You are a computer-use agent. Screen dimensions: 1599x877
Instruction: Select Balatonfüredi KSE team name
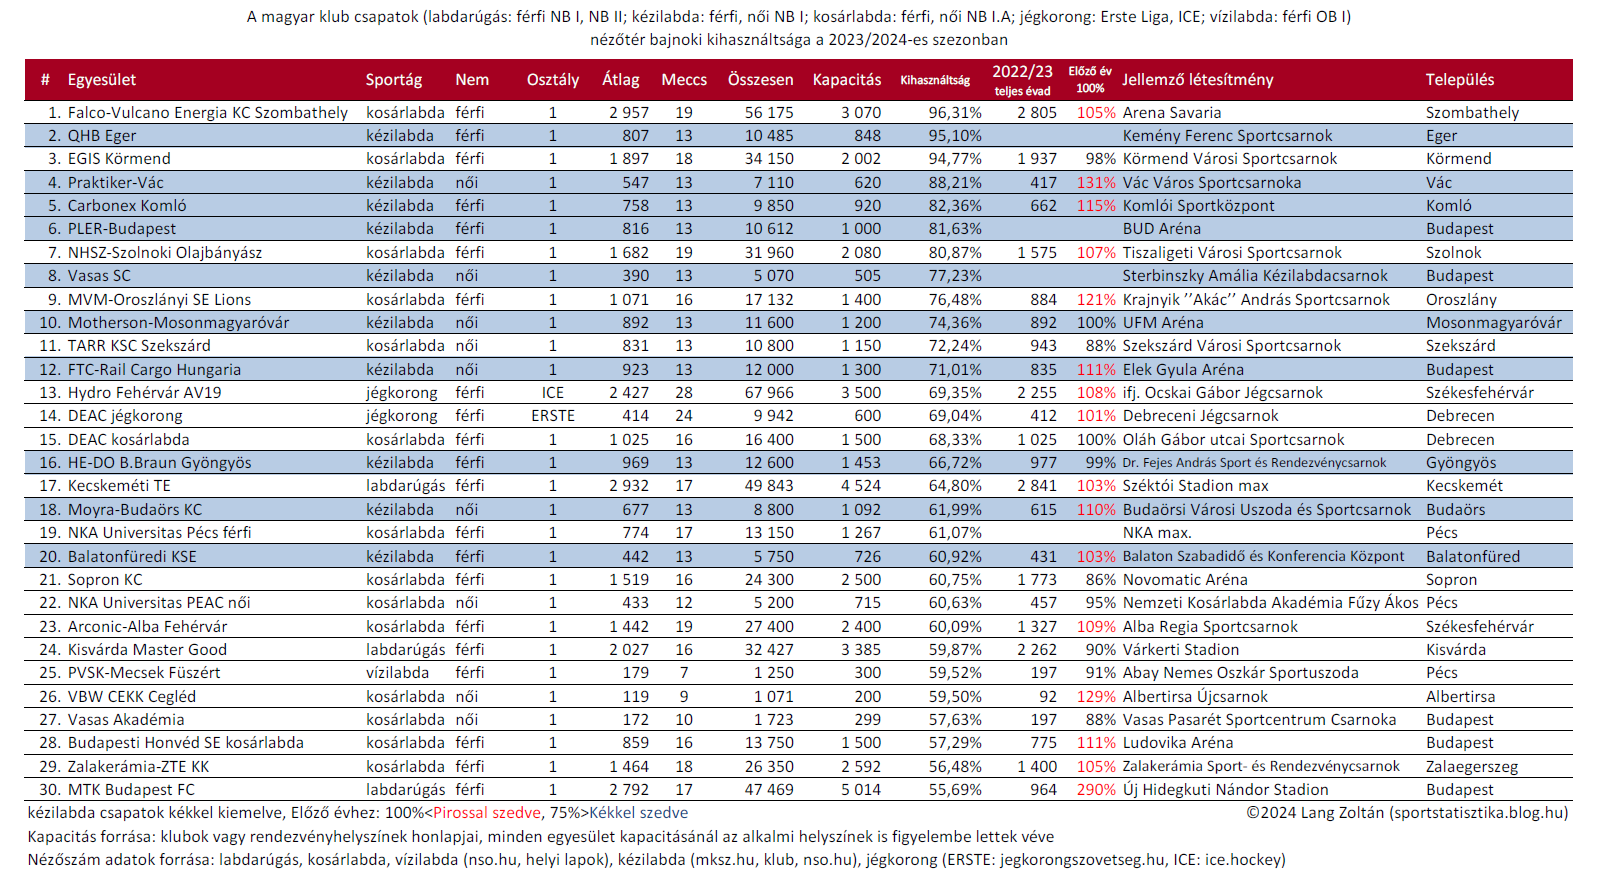[132, 557]
